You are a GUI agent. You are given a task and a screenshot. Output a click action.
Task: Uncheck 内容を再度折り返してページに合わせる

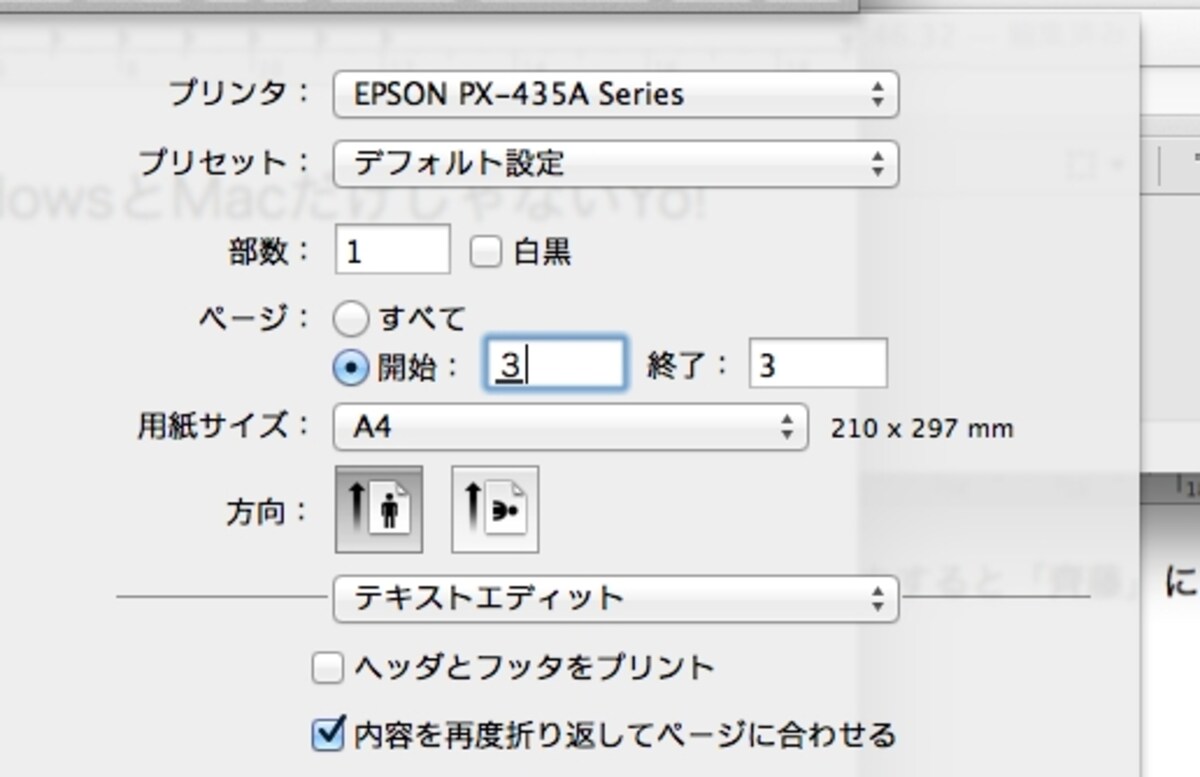pos(328,735)
